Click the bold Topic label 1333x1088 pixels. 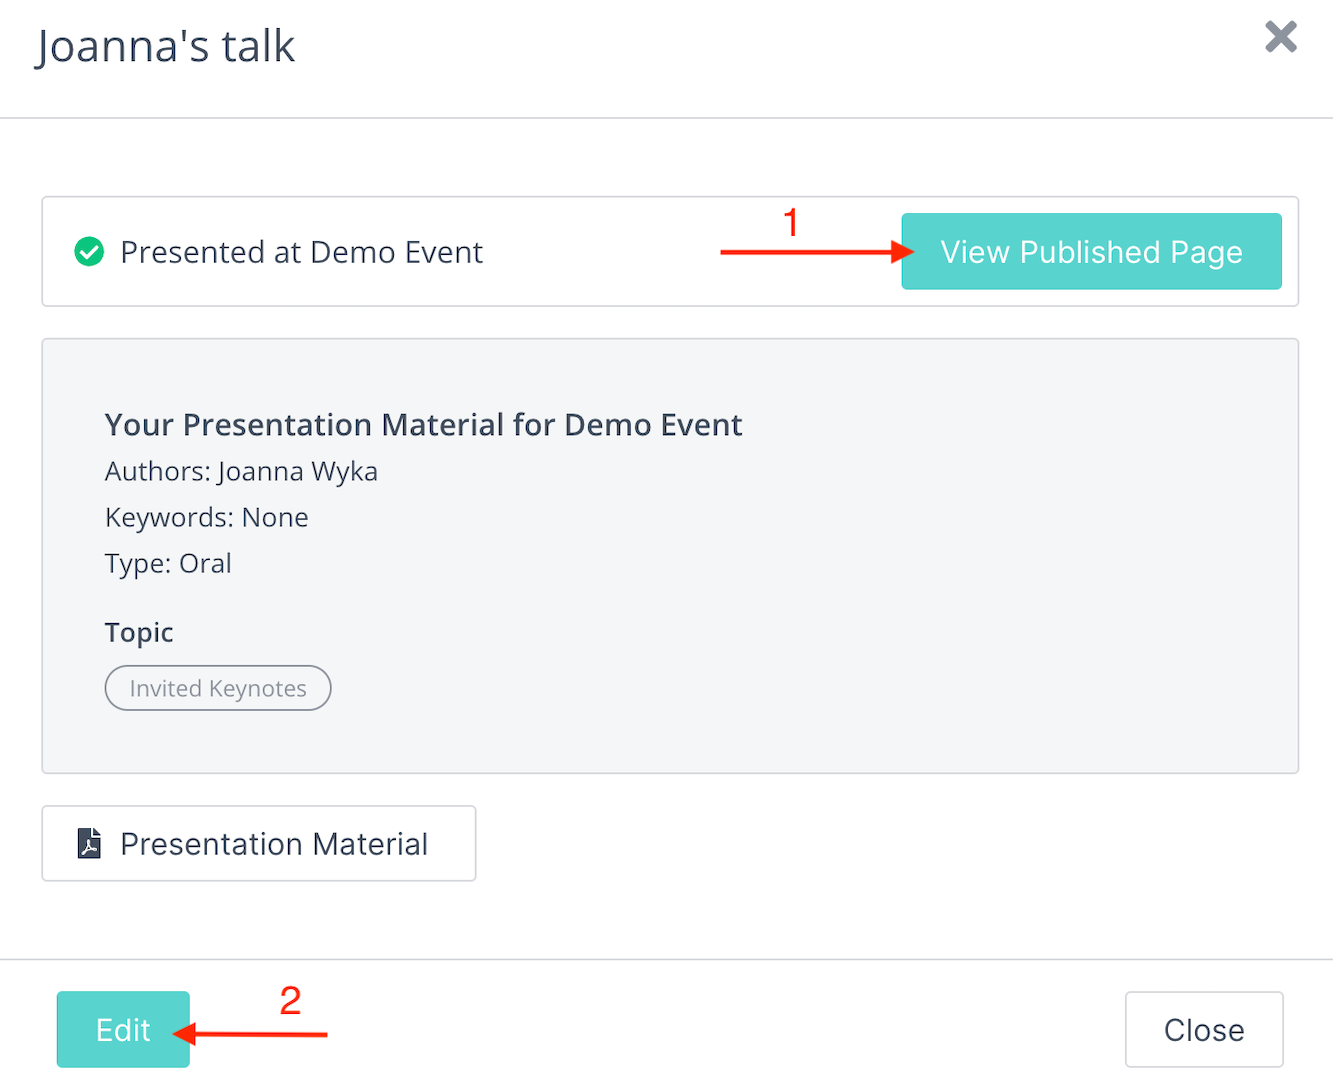click(139, 632)
